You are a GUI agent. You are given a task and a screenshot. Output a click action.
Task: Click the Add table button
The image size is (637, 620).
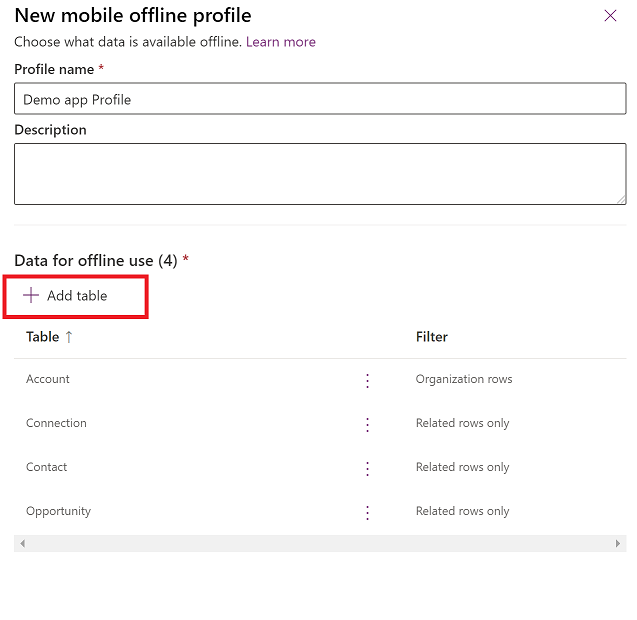click(76, 296)
